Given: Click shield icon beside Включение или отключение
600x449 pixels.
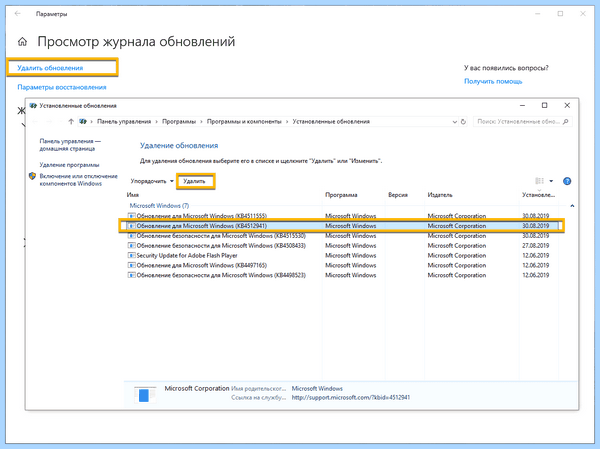Looking at the screenshot, I should pos(33,176).
